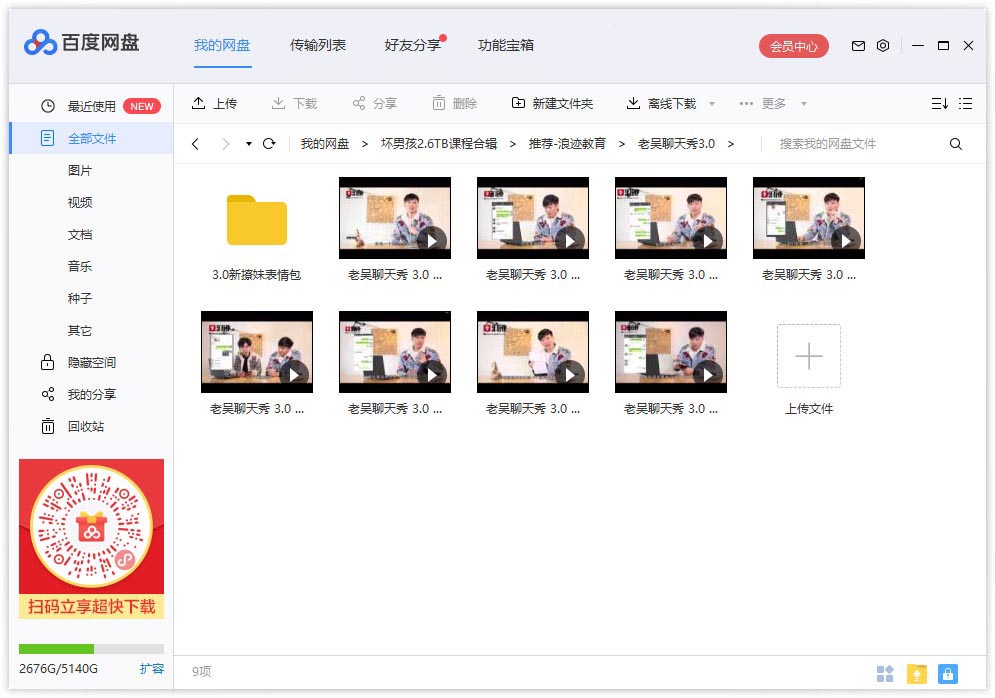
Task: Switch to list view icon
Action: coord(965,103)
